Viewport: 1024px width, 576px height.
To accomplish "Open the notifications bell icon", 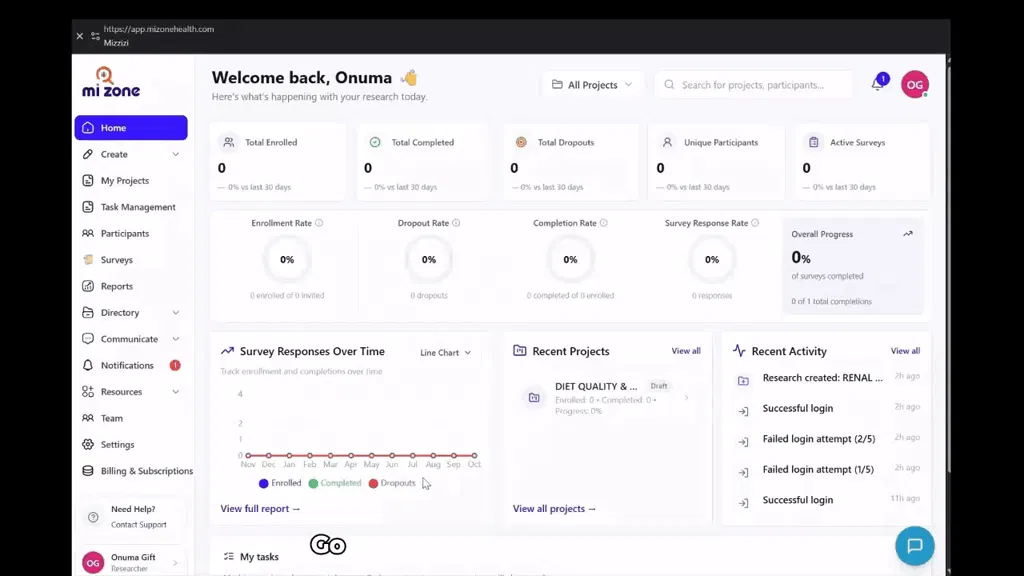I will click(x=878, y=84).
